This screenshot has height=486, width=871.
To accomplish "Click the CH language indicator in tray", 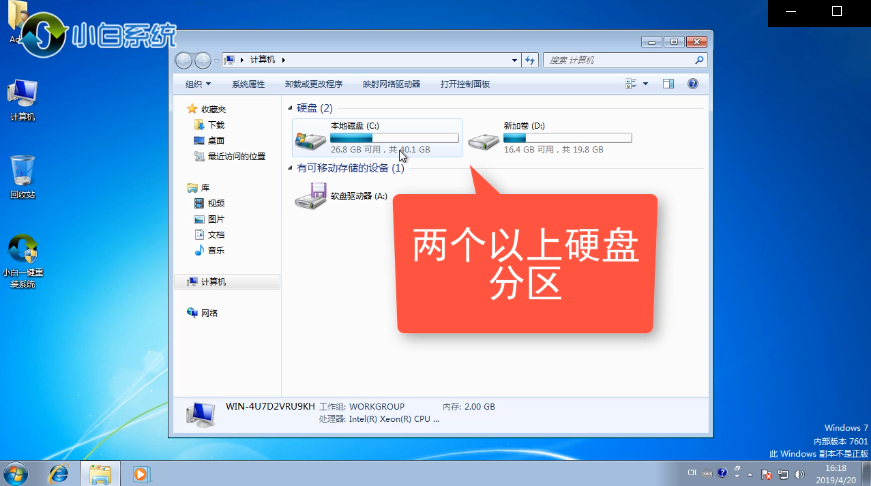I will pyautogui.click(x=692, y=473).
